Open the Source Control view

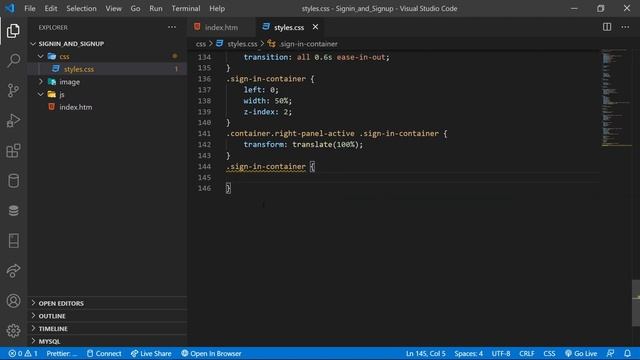(13, 90)
